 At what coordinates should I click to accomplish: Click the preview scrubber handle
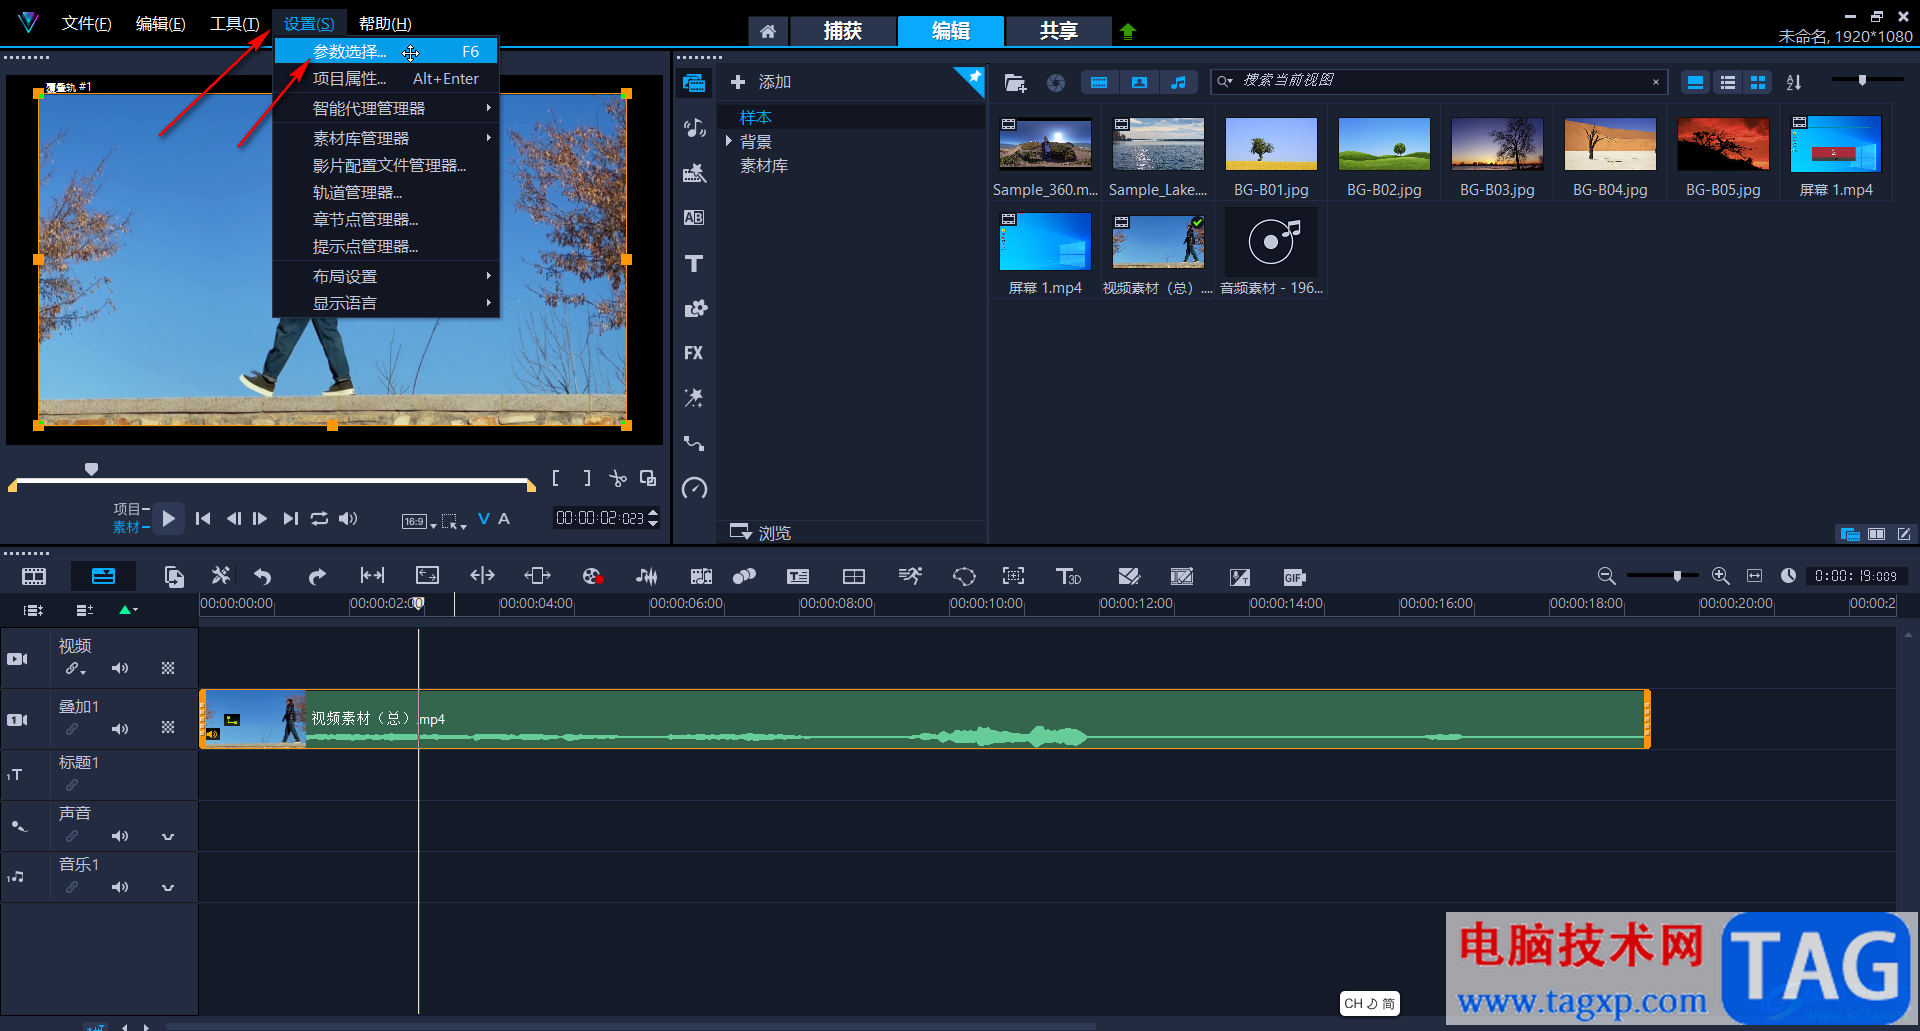click(x=91, y=469)
